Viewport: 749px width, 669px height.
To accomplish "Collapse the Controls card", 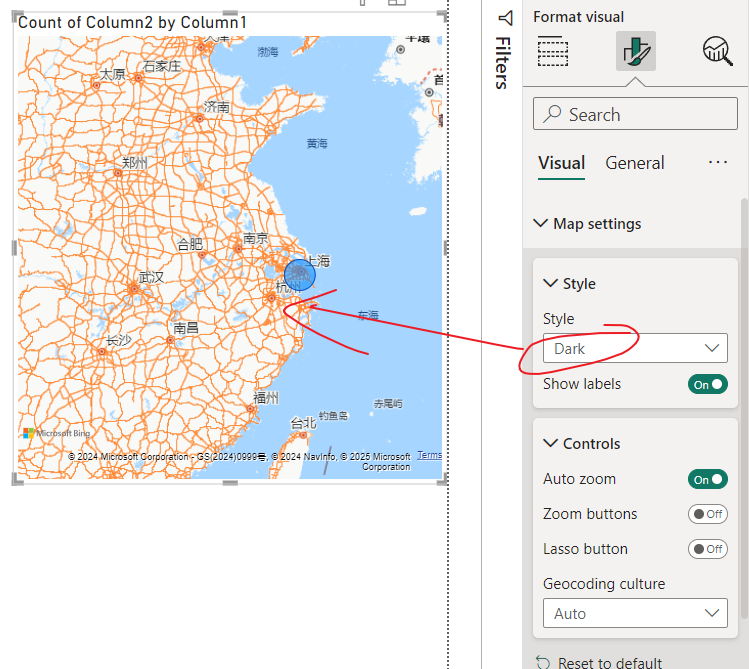I will (550, 443).
